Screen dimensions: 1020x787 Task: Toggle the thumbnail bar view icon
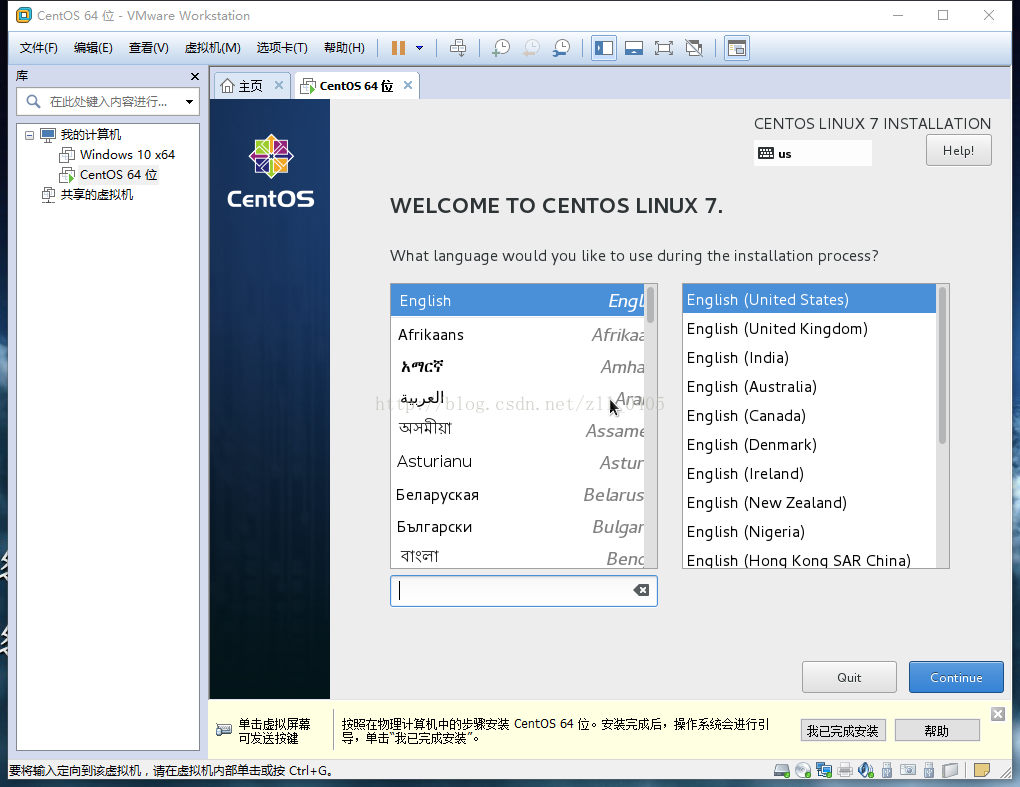(x=634, y=47)
